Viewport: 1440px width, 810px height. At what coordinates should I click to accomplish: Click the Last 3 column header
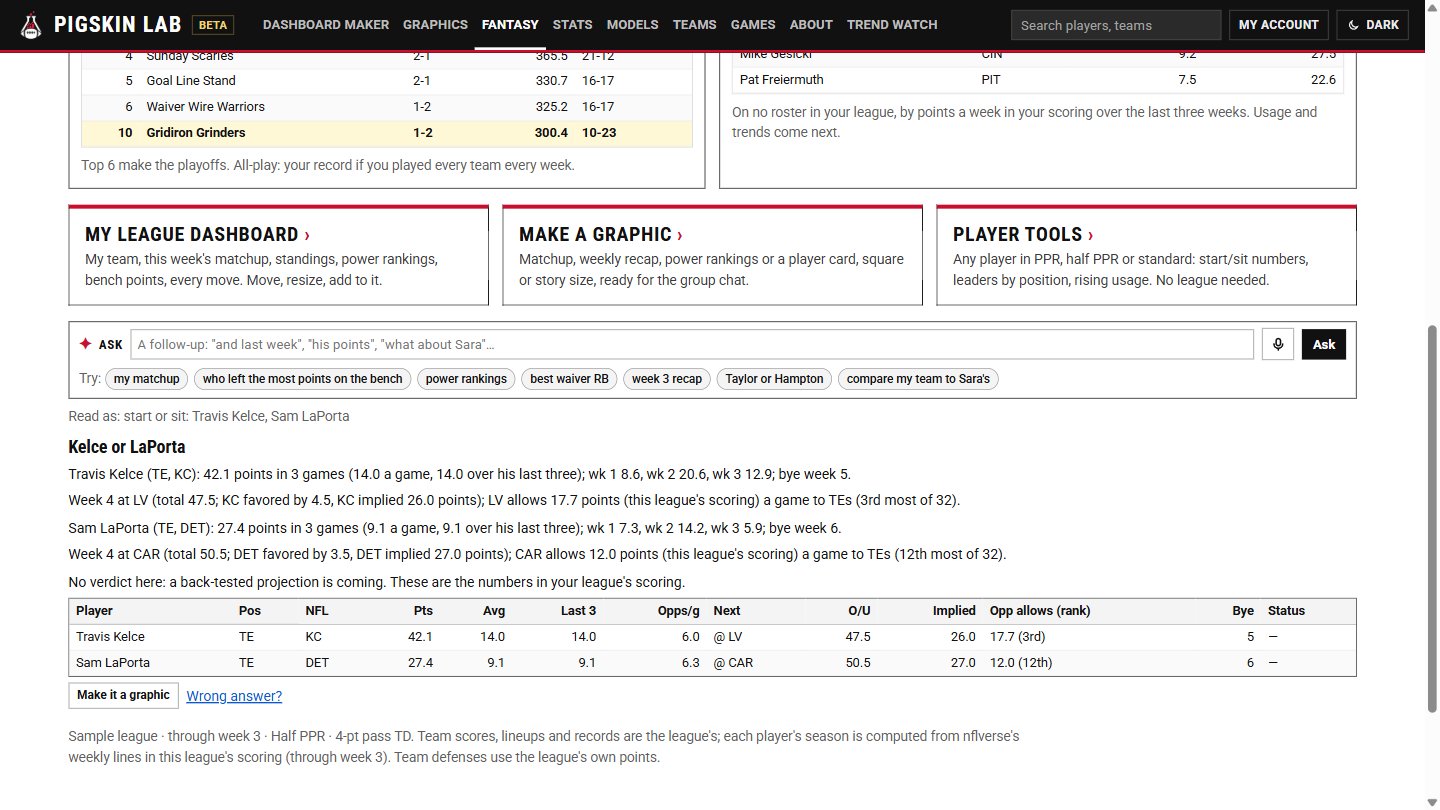(x=578, y=611)
